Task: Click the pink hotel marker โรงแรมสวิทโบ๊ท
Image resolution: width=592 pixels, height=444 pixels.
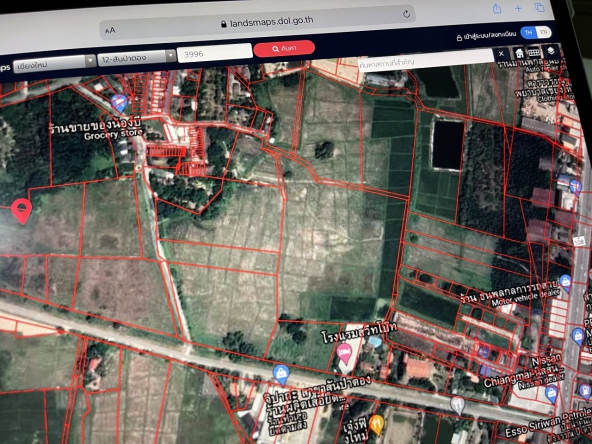Action: click(x=344, y=354)
